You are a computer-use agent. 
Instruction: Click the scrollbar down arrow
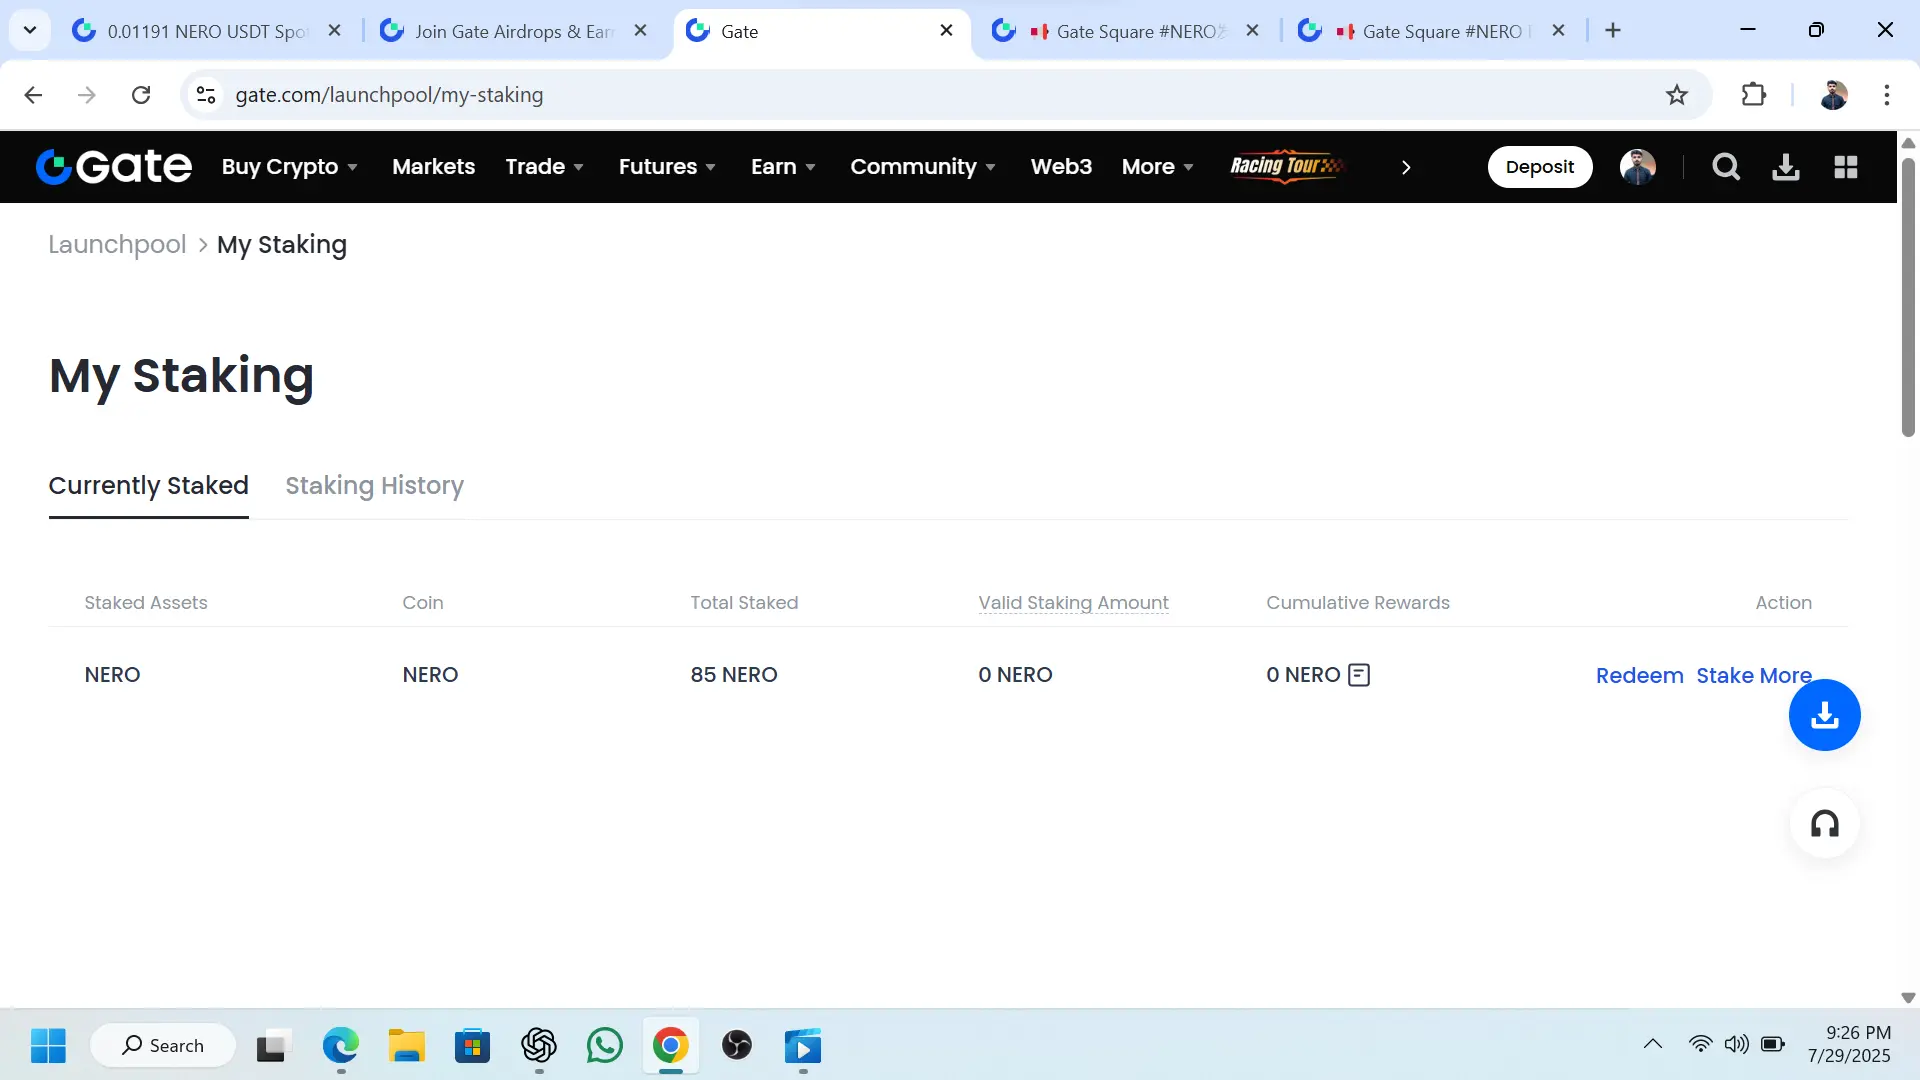1908,997
